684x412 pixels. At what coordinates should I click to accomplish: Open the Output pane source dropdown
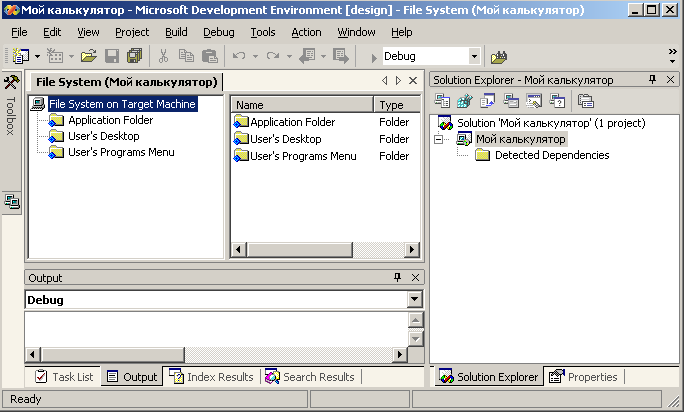point(414,299)
